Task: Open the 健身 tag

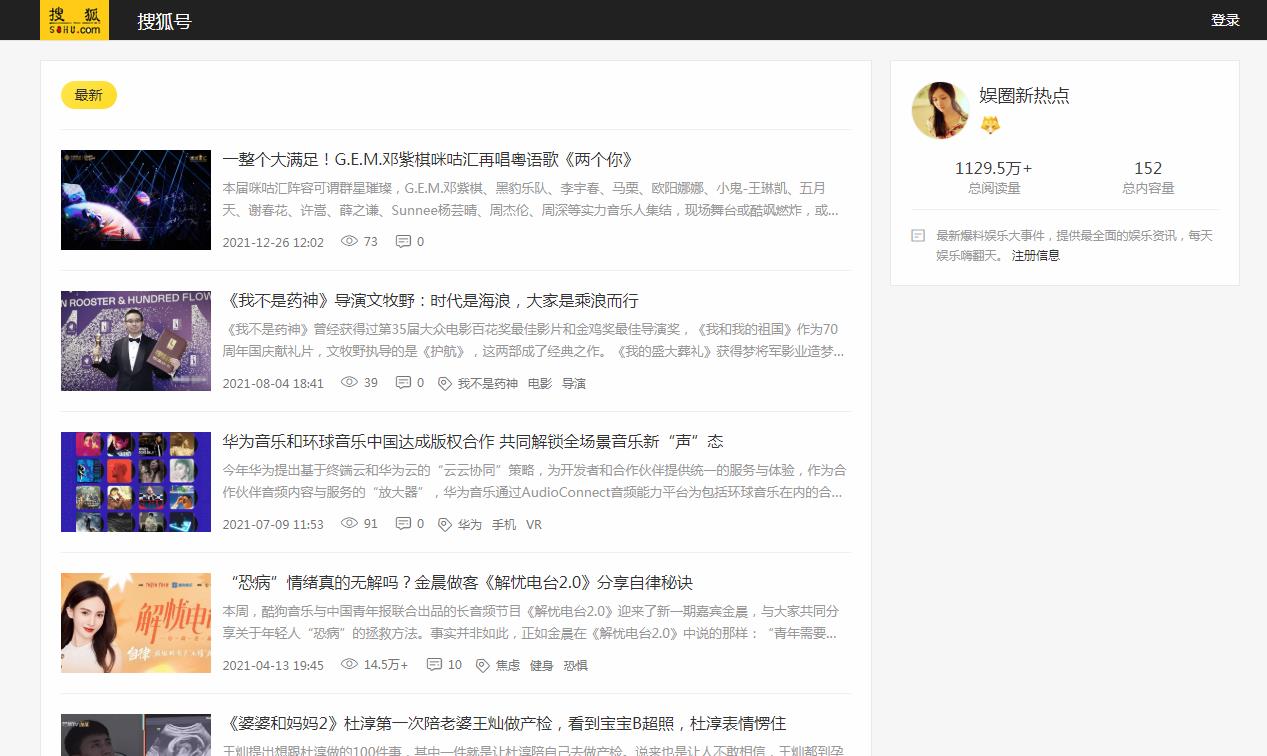Action: pyautogui.click(x=541, y=665)
